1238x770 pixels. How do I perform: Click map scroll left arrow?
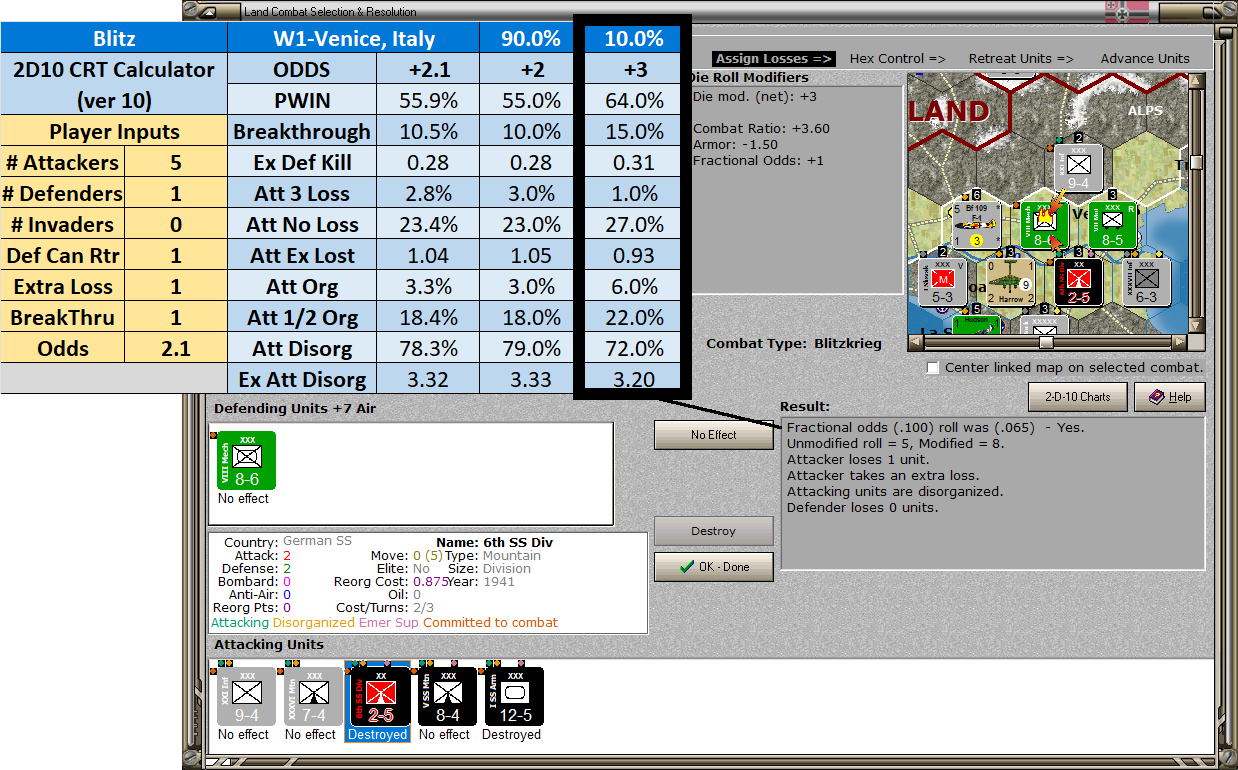click(x=915, y=342)
